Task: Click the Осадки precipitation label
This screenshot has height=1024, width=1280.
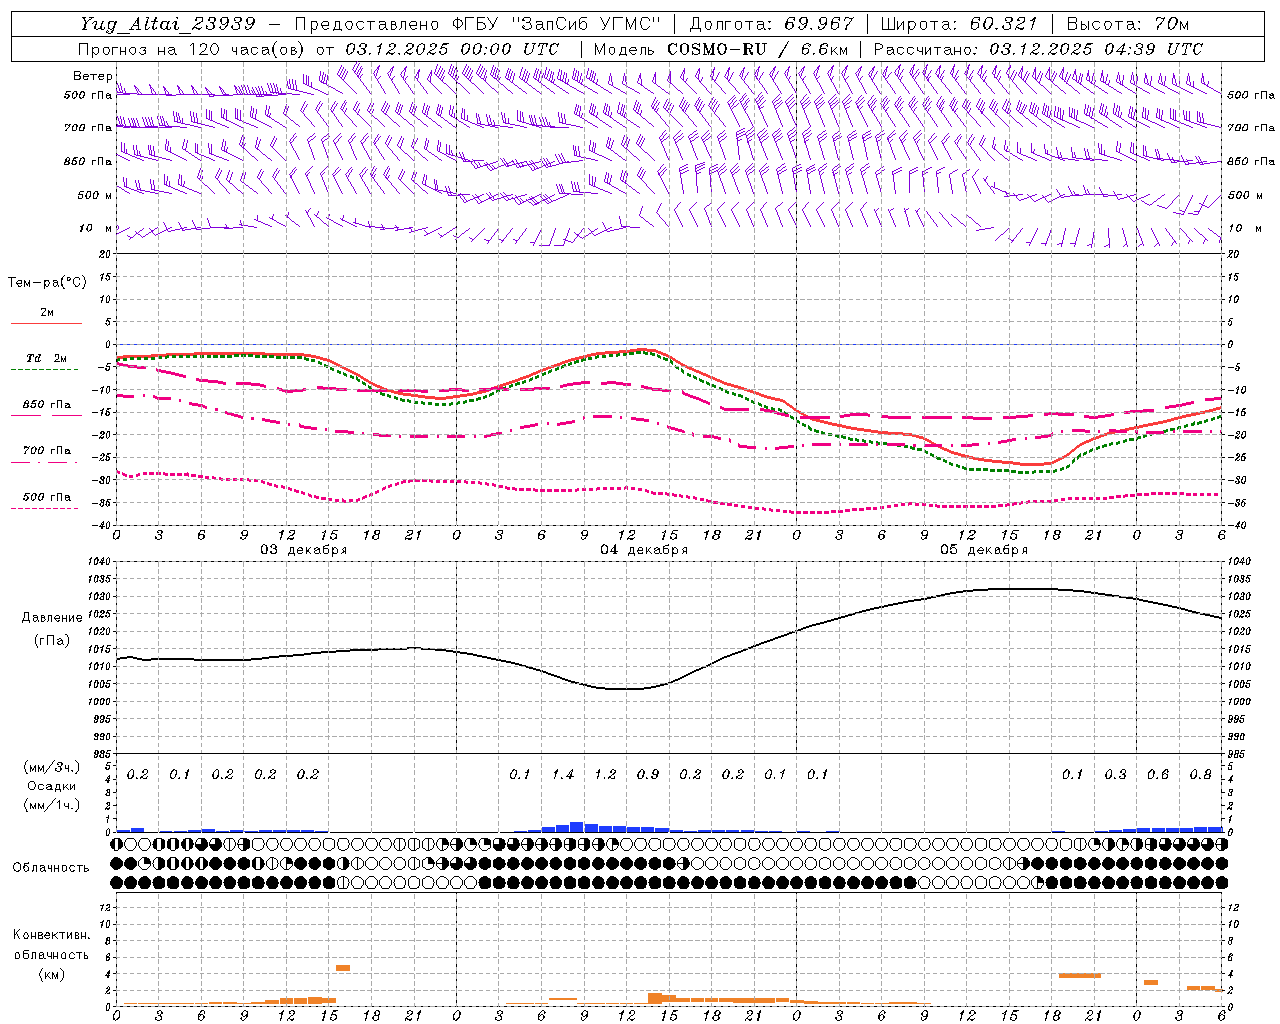Action: [x=51, y=786]
